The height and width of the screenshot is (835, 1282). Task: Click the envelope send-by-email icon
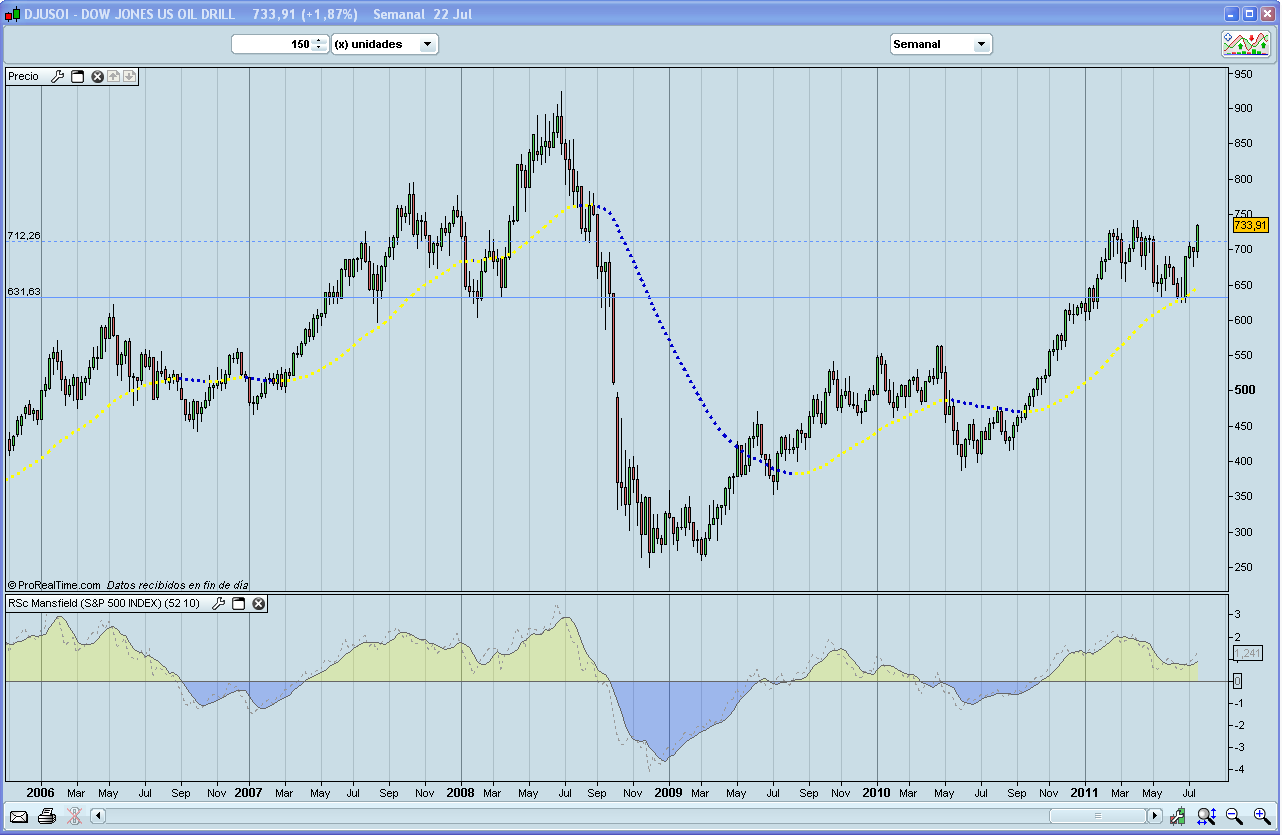(19, 816)
